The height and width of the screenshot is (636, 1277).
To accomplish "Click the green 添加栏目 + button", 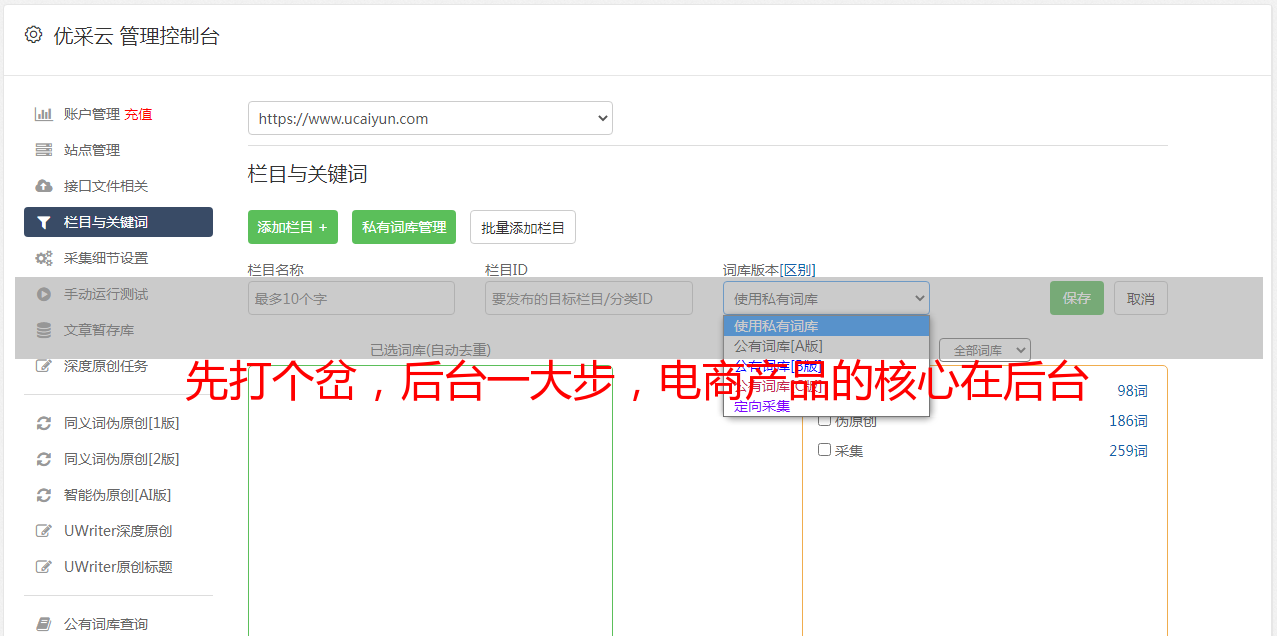I will pyautogui.click(x=292, y=227).
